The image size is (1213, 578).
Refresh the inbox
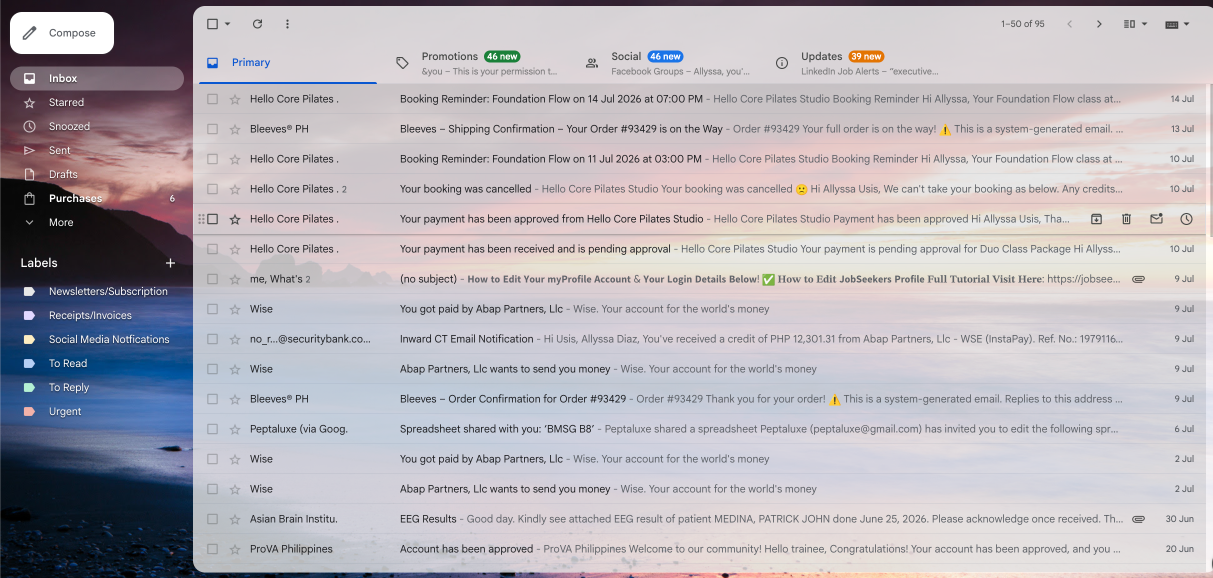coord(257,24)
